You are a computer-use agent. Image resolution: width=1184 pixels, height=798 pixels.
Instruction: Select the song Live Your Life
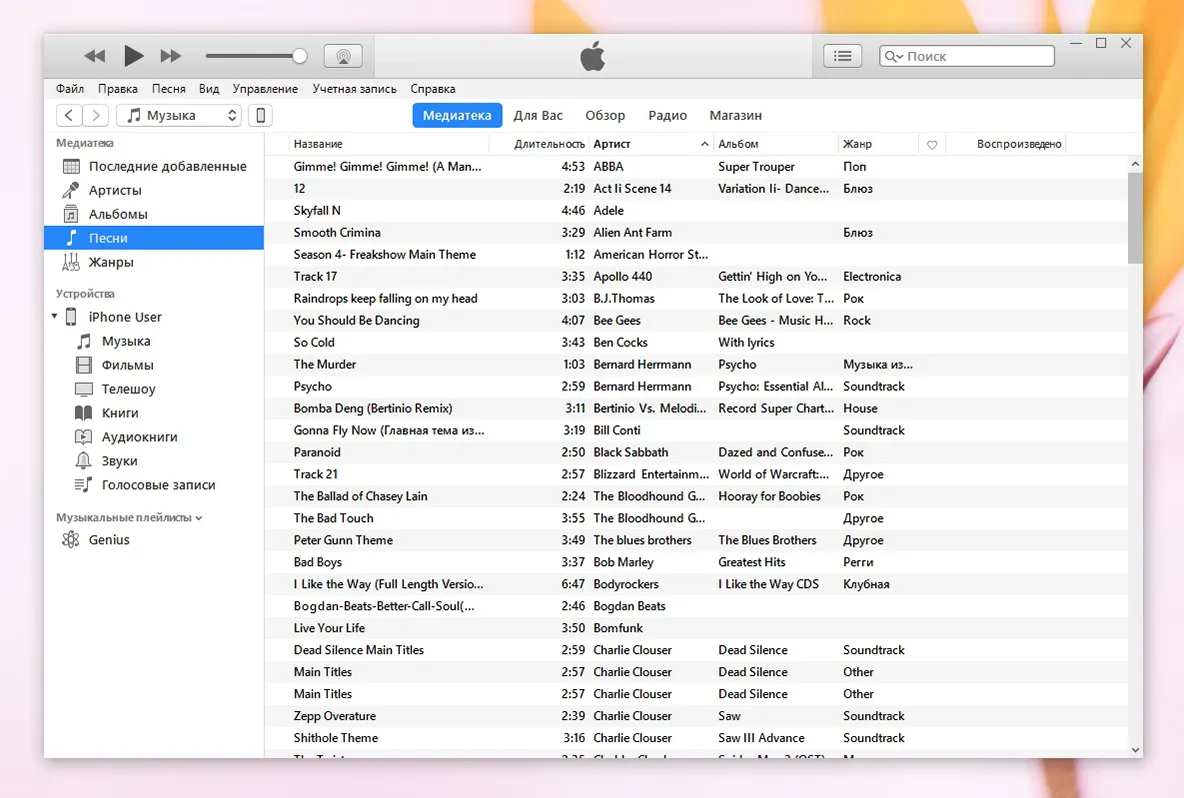pos(695,628)
